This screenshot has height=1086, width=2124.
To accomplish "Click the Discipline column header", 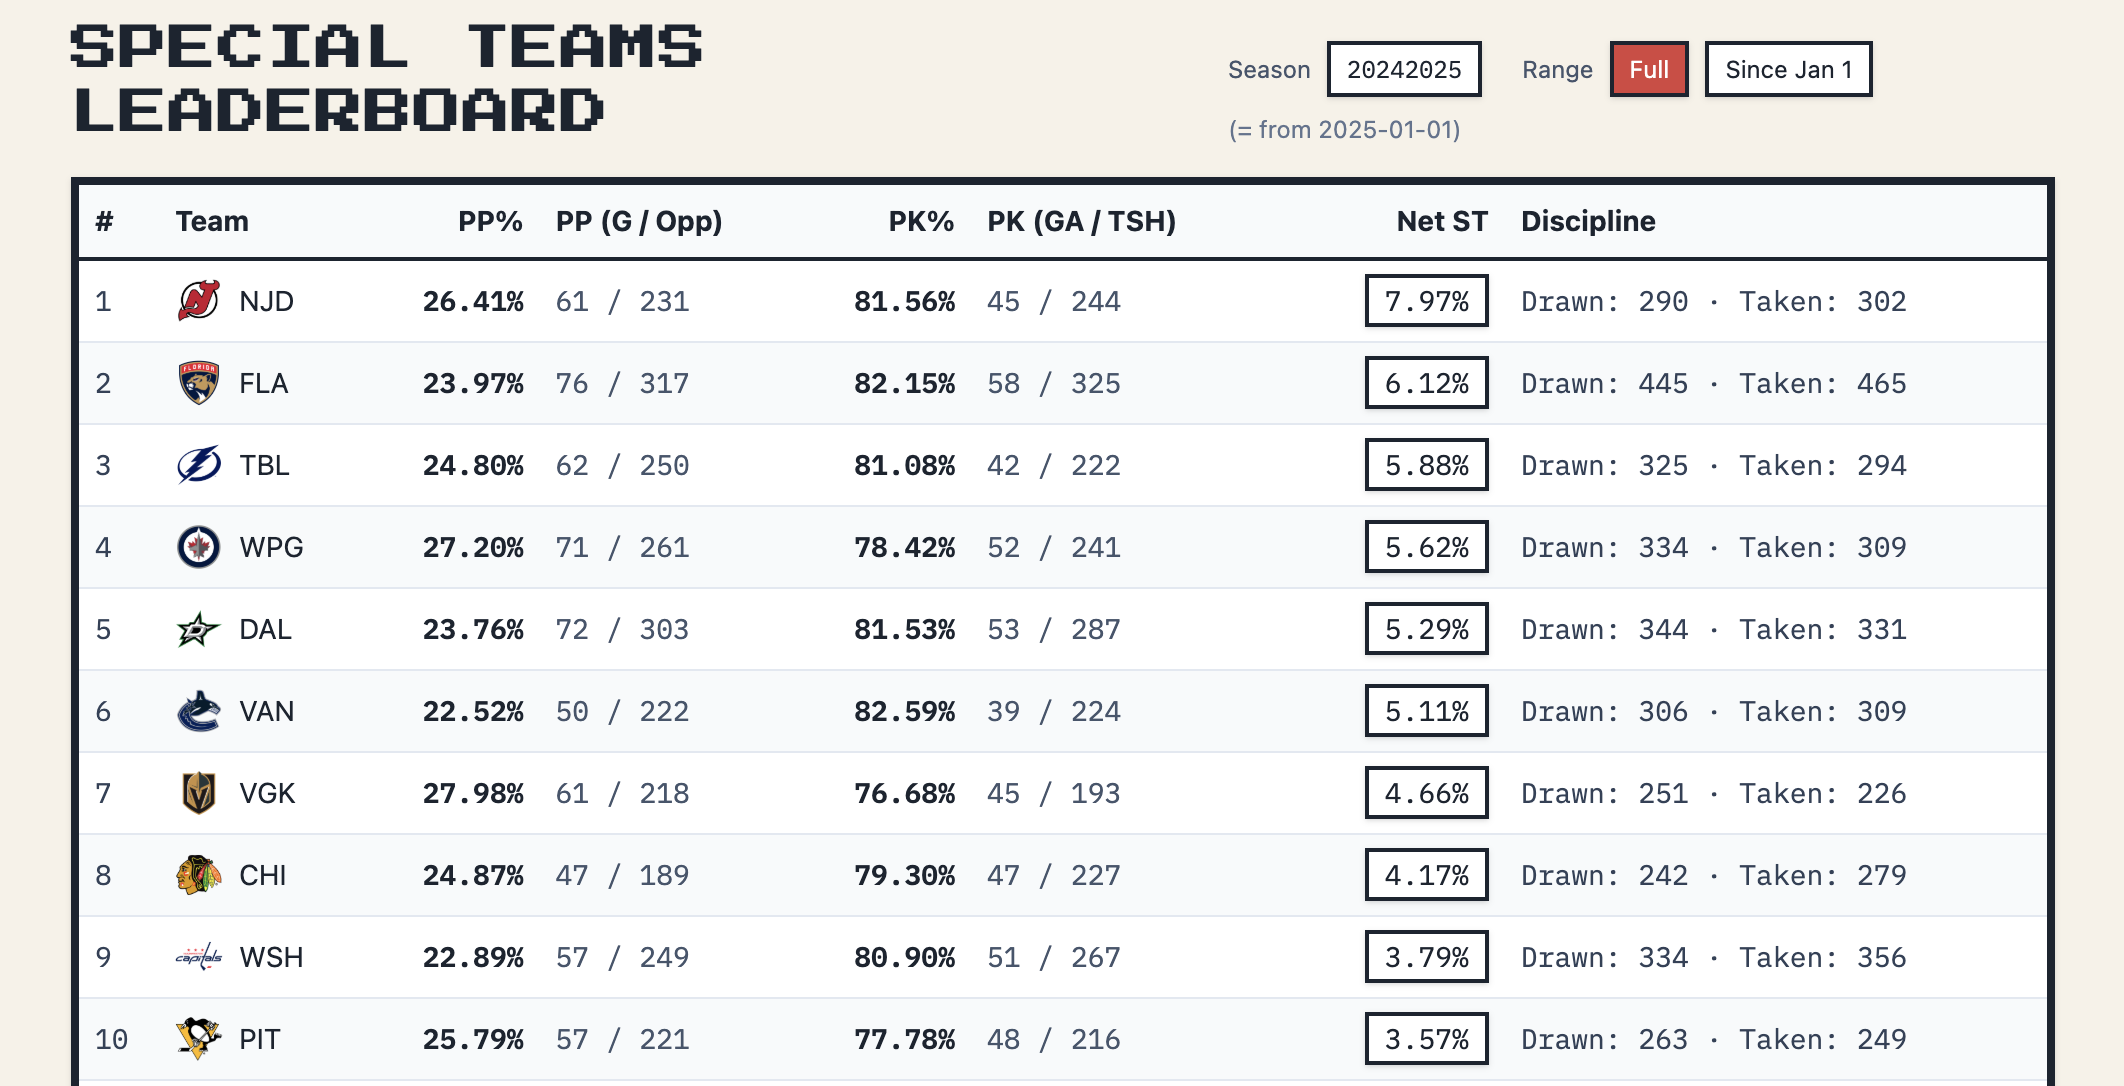I will point(1588,221).
